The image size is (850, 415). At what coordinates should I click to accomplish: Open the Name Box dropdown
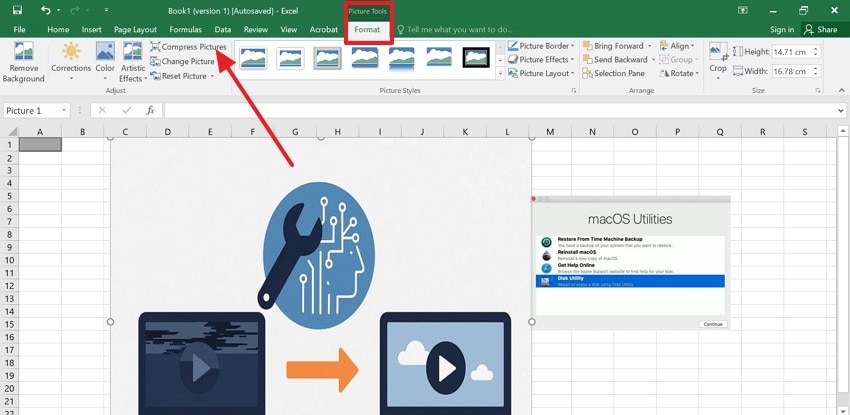click(x=64, y=111)
